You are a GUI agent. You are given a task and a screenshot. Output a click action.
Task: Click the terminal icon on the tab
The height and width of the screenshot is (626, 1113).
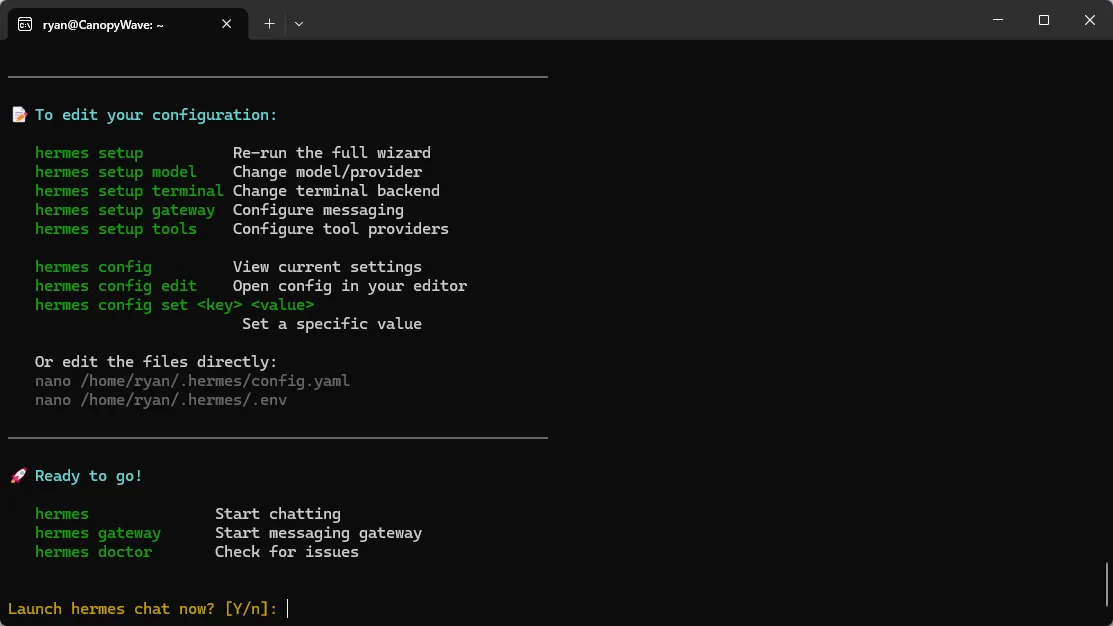(25, 24)
